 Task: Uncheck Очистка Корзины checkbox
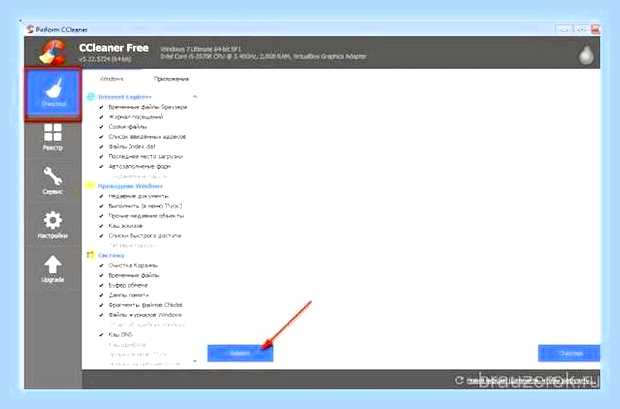click(101, 265)
